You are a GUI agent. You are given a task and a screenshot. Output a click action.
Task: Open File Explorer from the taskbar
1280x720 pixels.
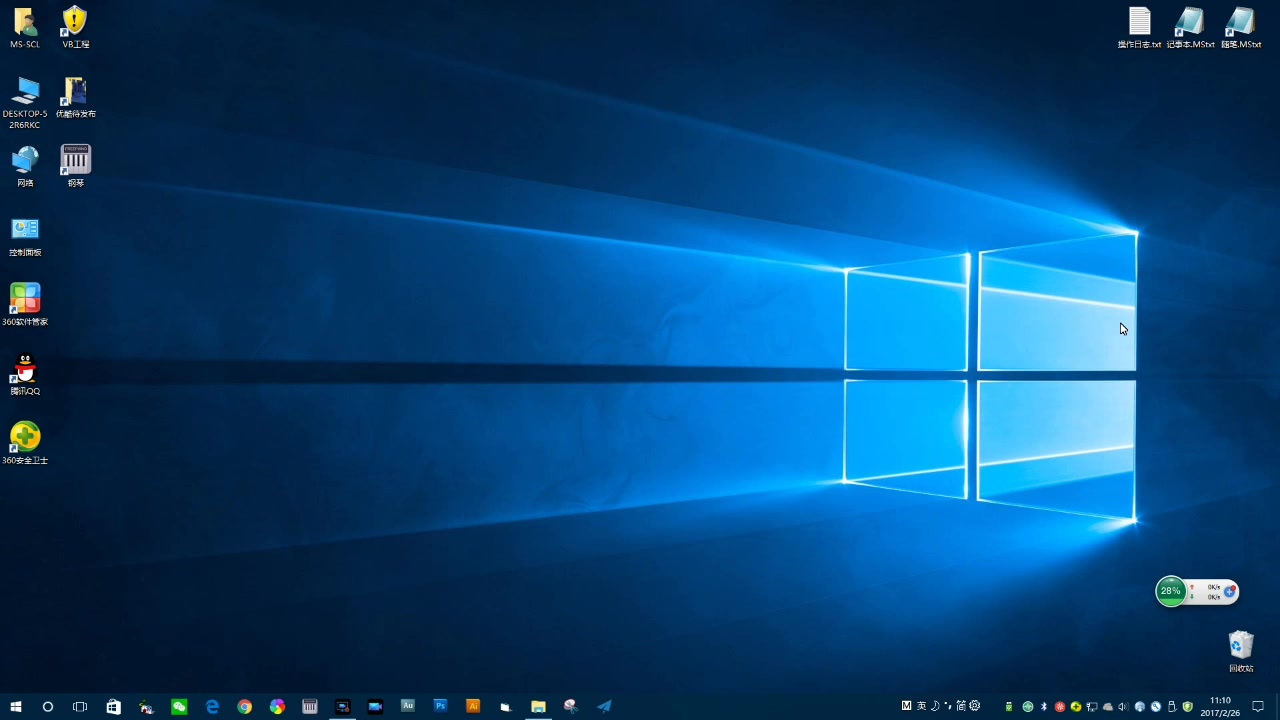tap(538, 706)
